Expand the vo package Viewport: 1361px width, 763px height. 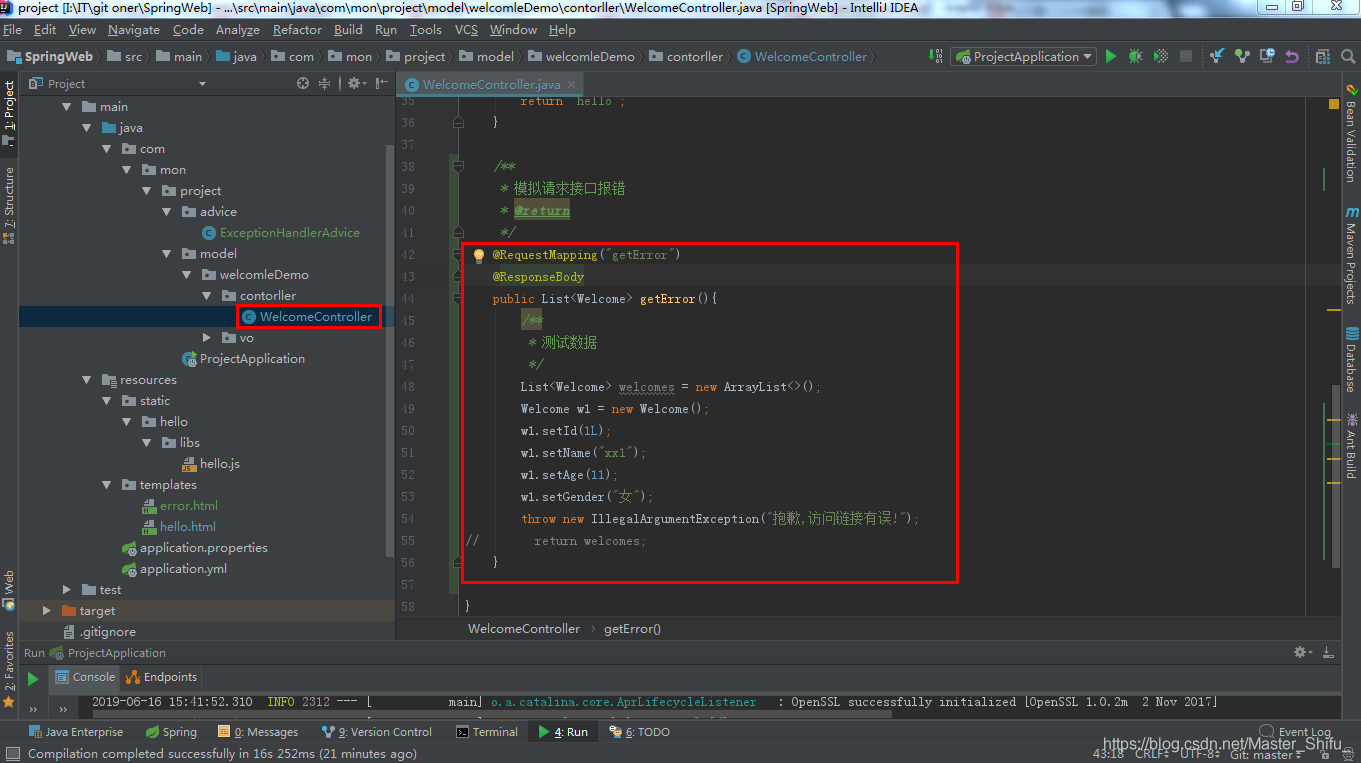click(x=207, y=338)
